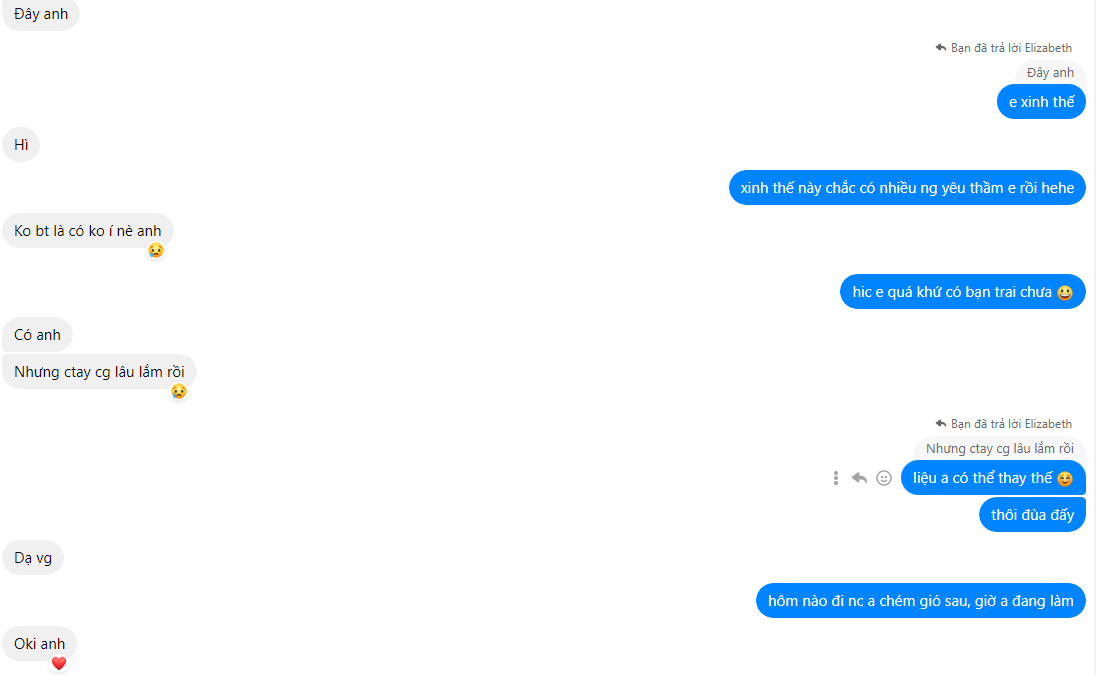Select the 'hic e quá khứ có bạn trai chưa' message
The height and width of the screenshot is (676, 1096).
tap(962, 292)
